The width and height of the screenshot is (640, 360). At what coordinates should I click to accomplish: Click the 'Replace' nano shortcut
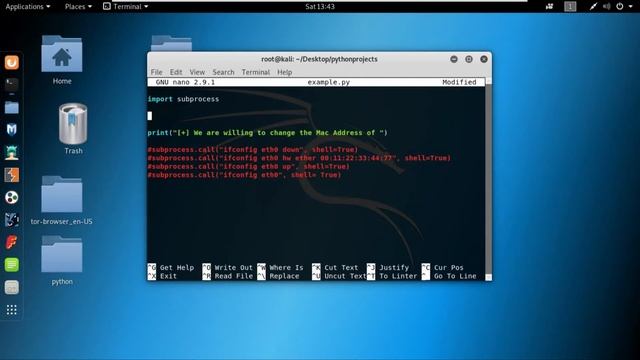tap(278, 276)
